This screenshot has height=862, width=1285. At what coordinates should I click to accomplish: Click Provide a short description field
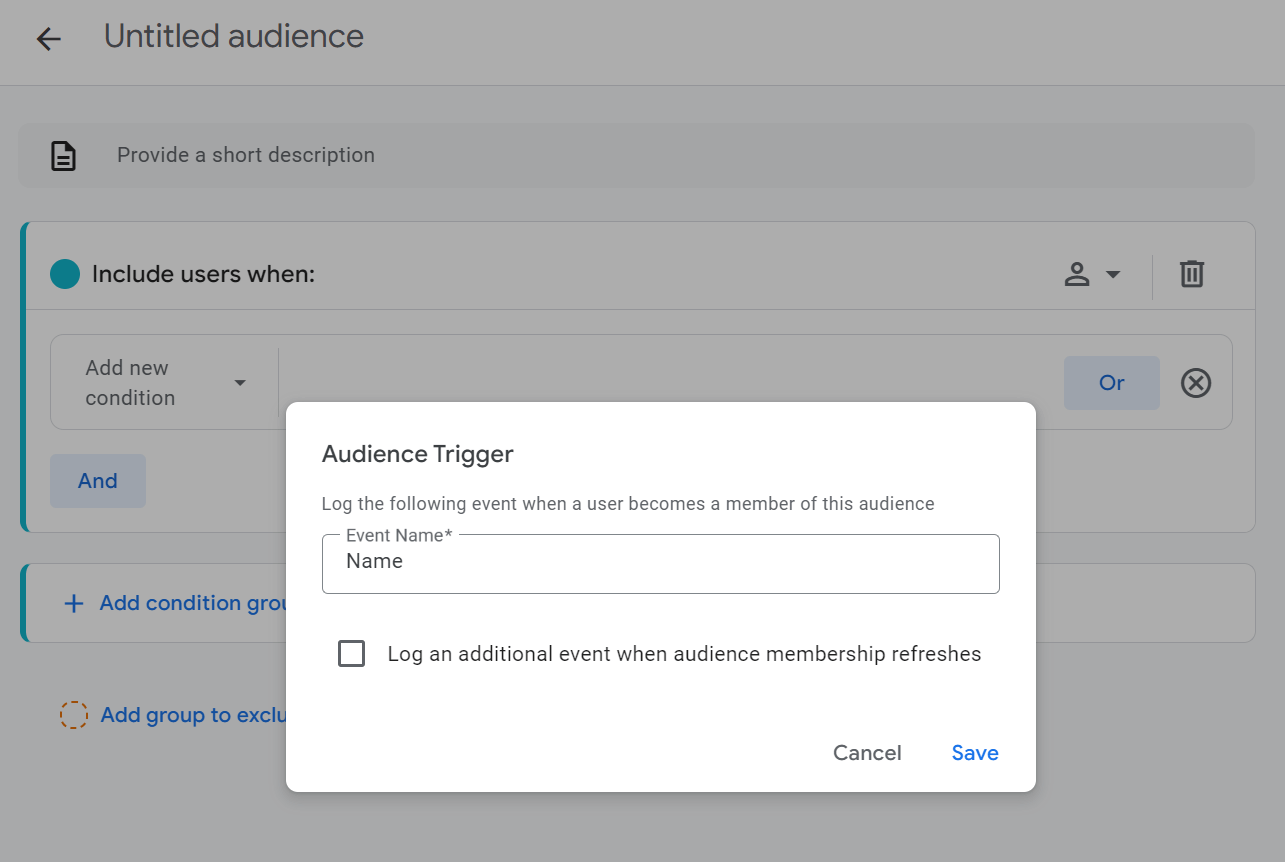click(636, 155)
